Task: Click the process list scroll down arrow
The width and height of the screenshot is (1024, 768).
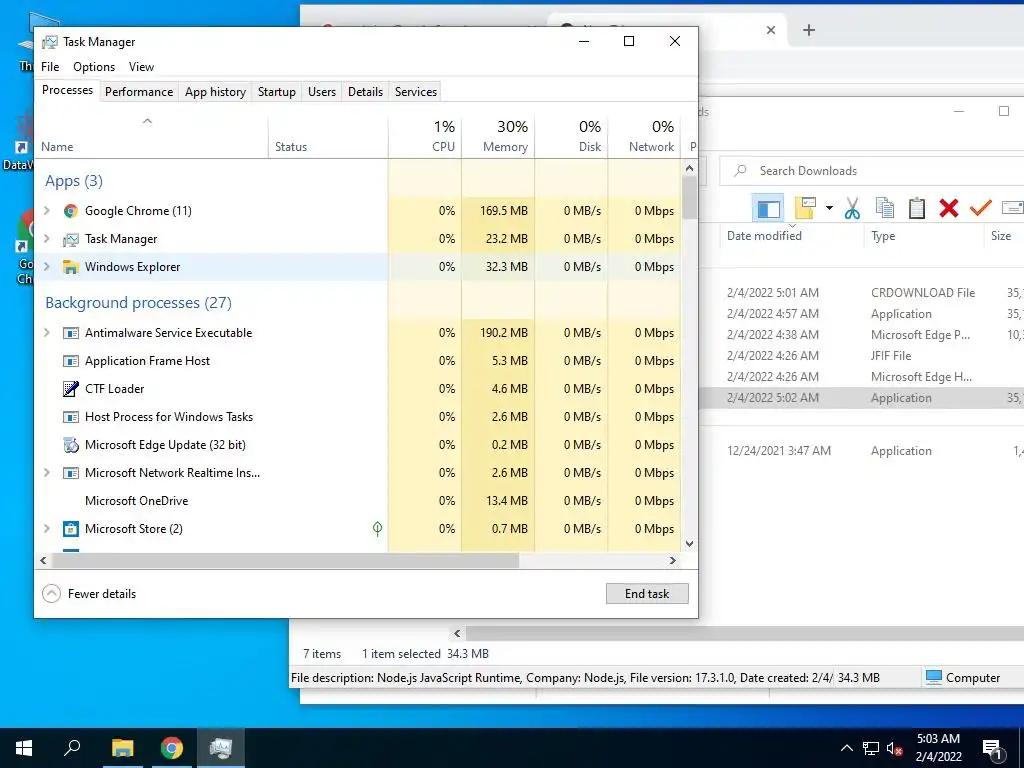Action: (689, 543)
